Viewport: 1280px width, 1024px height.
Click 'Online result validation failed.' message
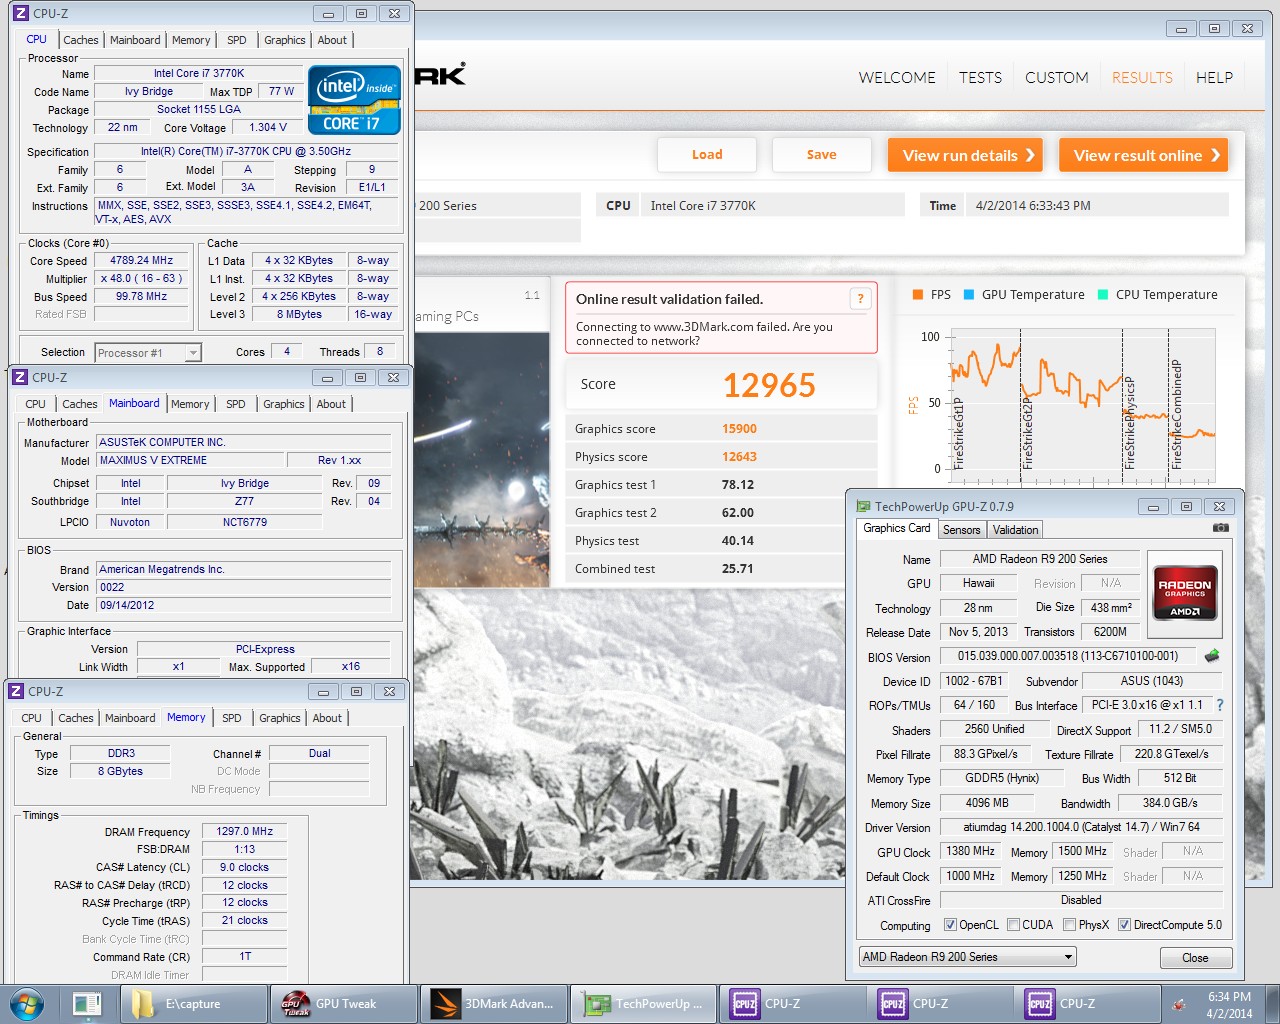click(x=669, y=299)
